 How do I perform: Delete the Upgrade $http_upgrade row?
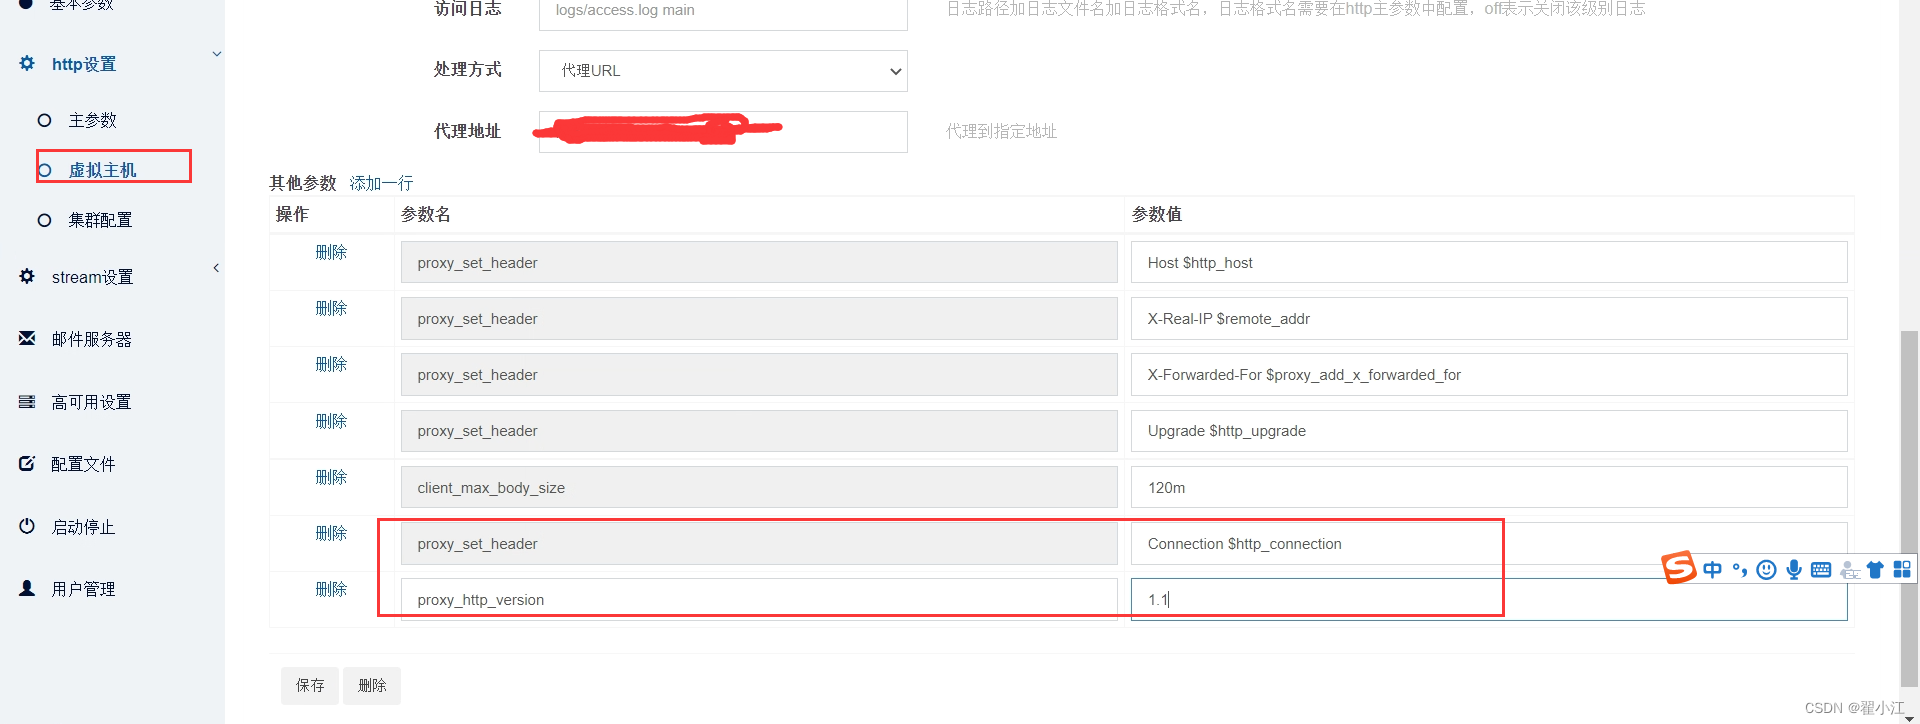[x=331, y=421]
